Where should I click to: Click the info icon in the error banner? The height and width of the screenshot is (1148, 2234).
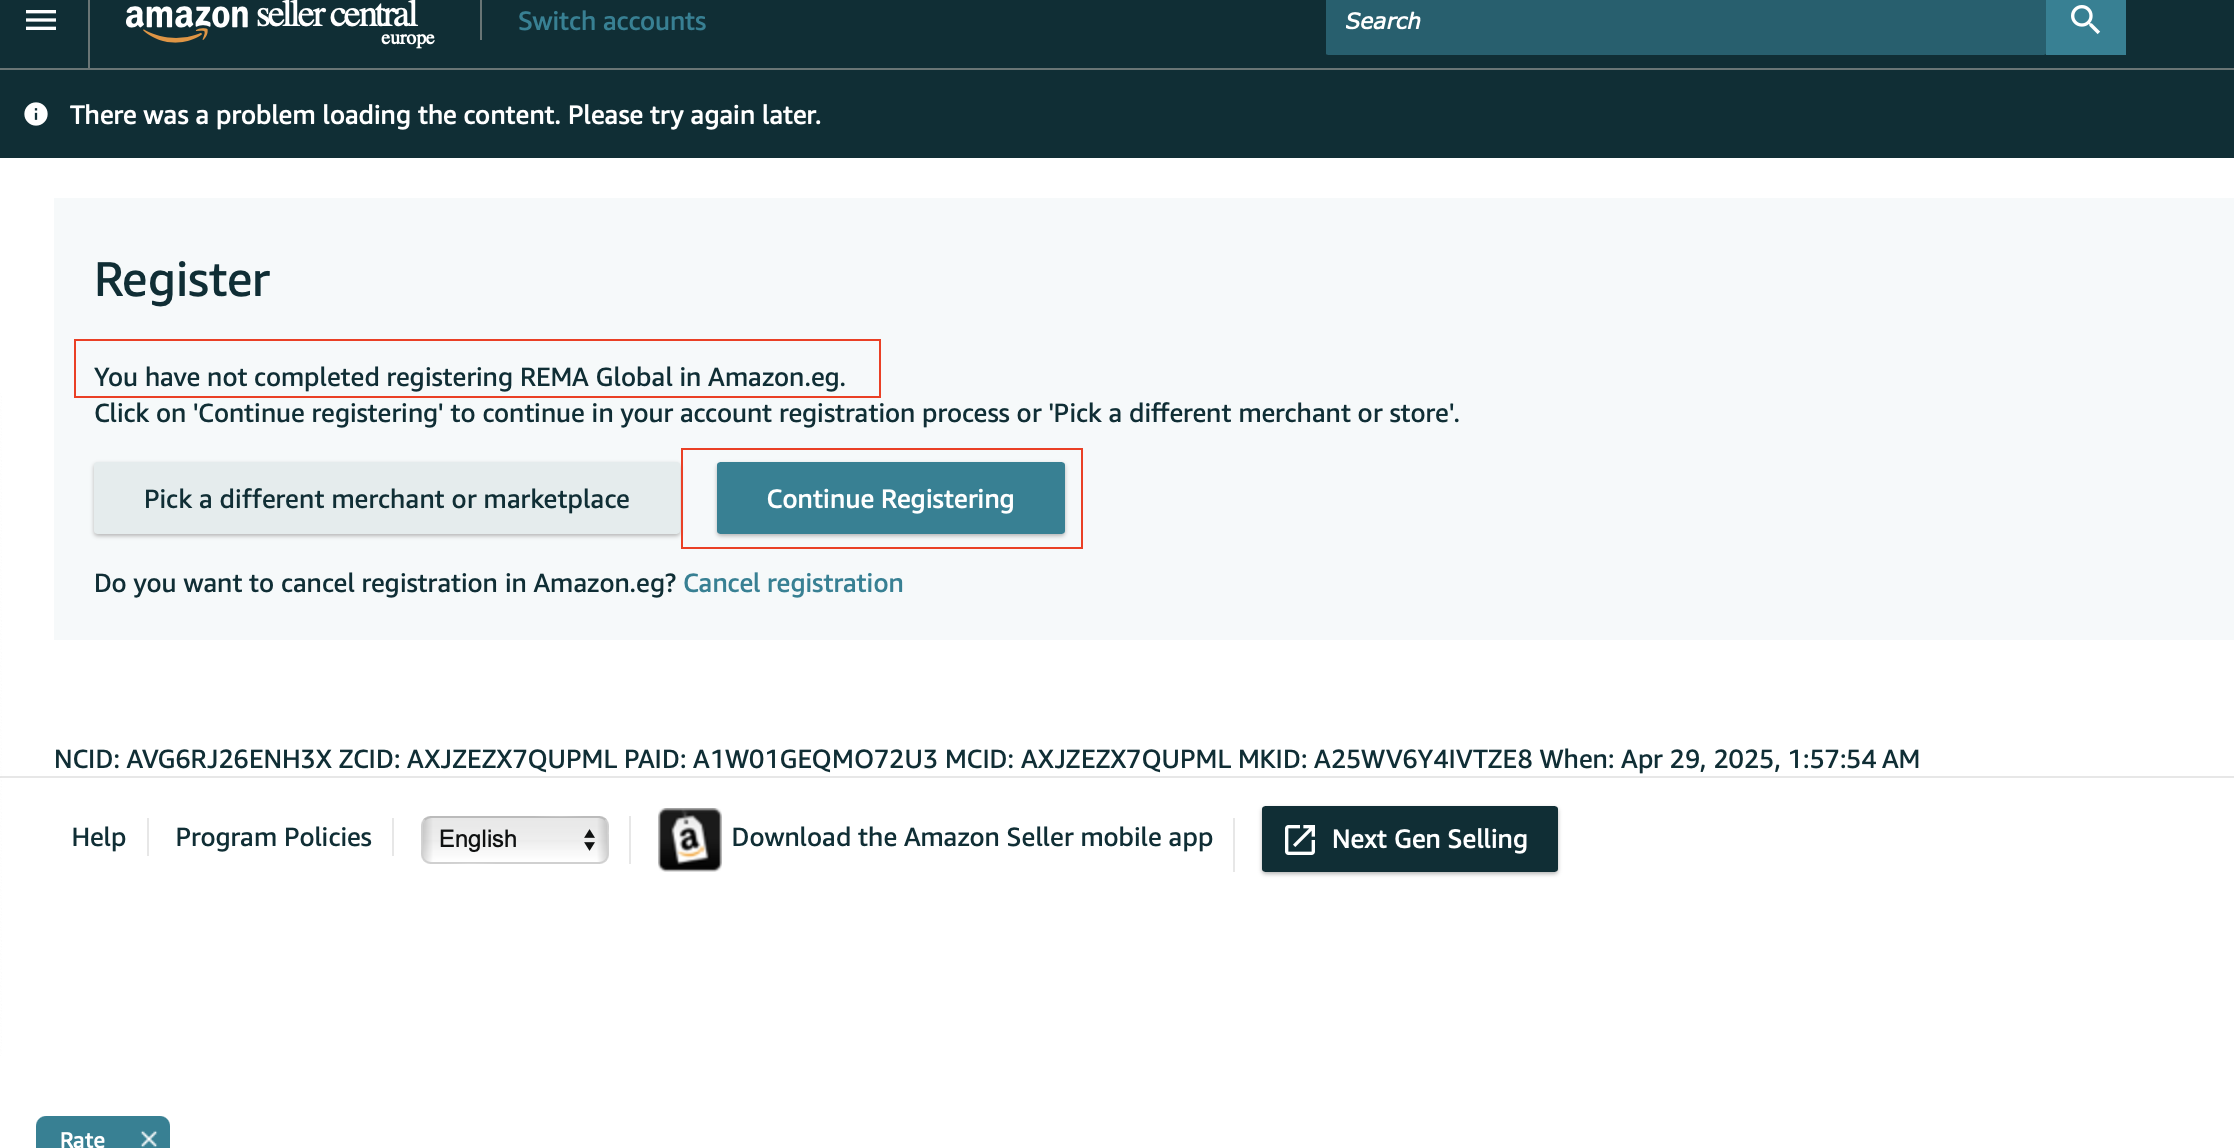coord(36,114)
